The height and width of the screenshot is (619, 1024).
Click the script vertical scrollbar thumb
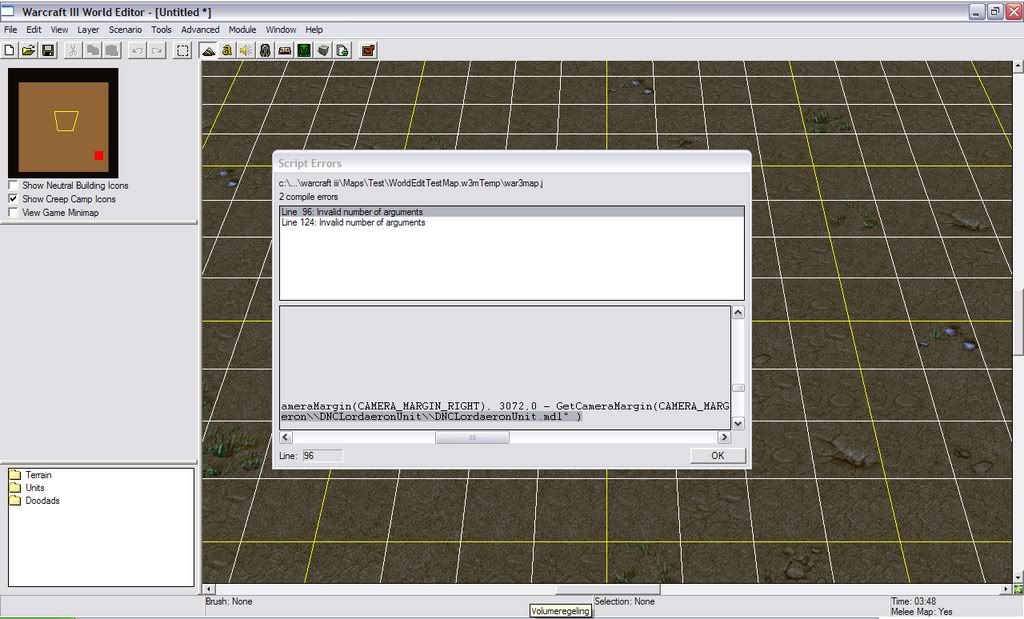(x=738, y=388)
